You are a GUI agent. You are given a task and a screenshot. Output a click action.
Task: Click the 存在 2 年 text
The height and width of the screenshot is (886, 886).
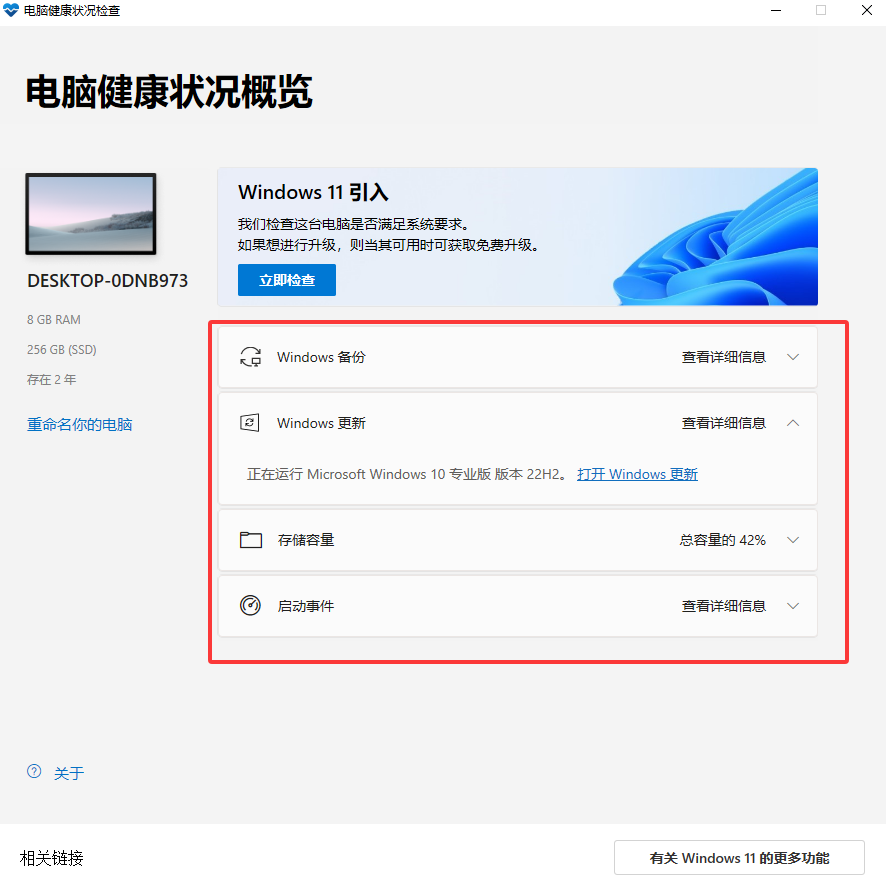pyautogui.click(x=51, y=380)
